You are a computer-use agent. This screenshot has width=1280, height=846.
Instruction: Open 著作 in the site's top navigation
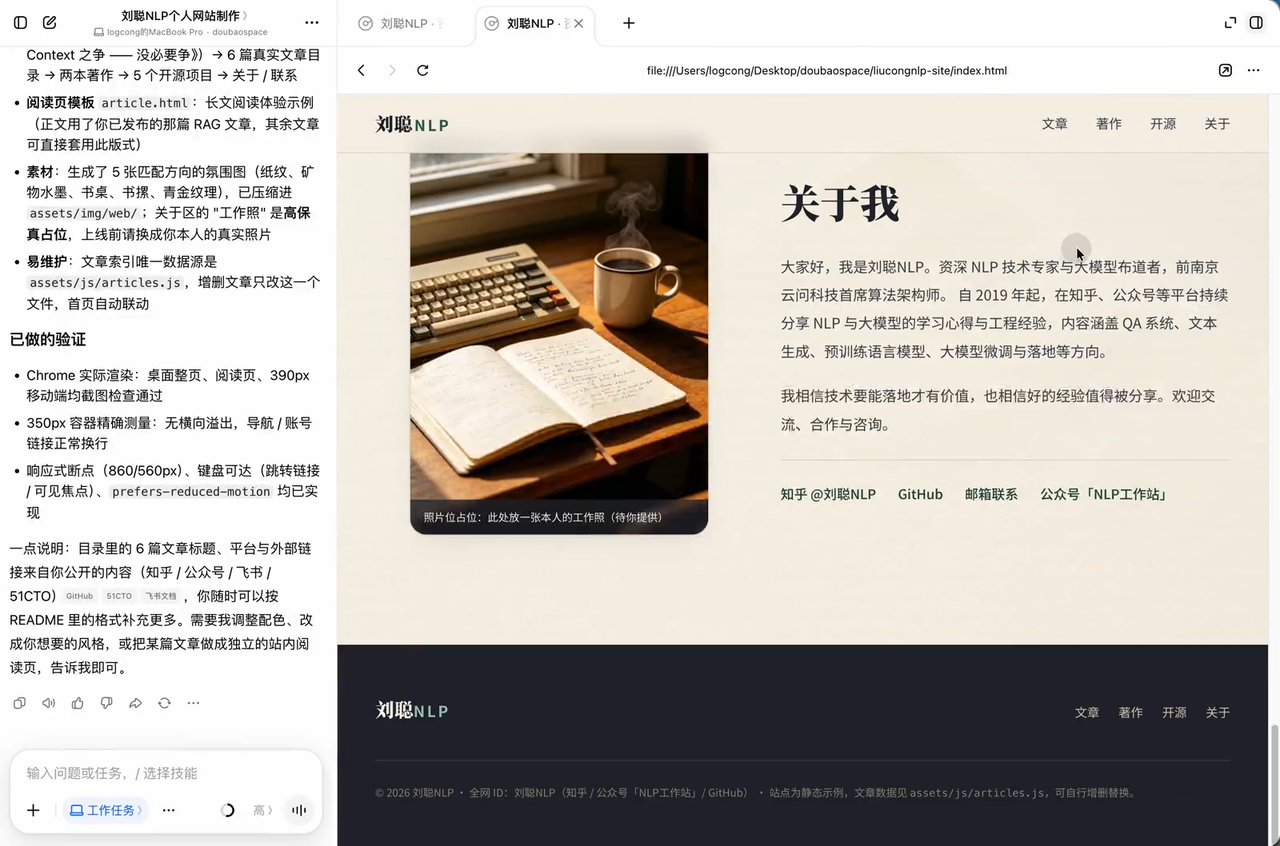pos(1109,124)
